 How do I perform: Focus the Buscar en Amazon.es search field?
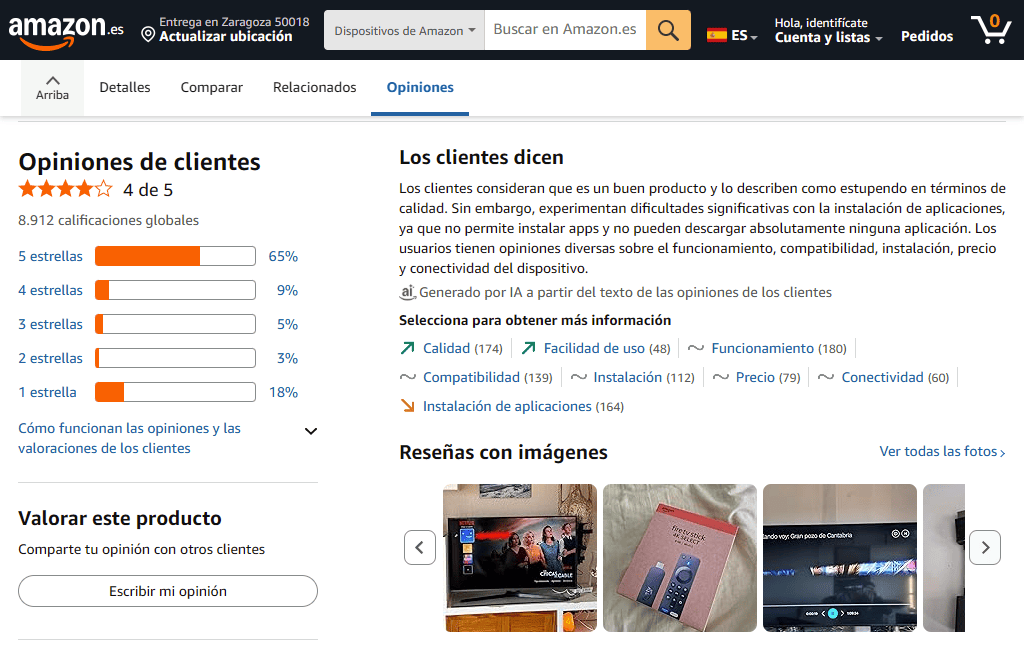(565, 30)
